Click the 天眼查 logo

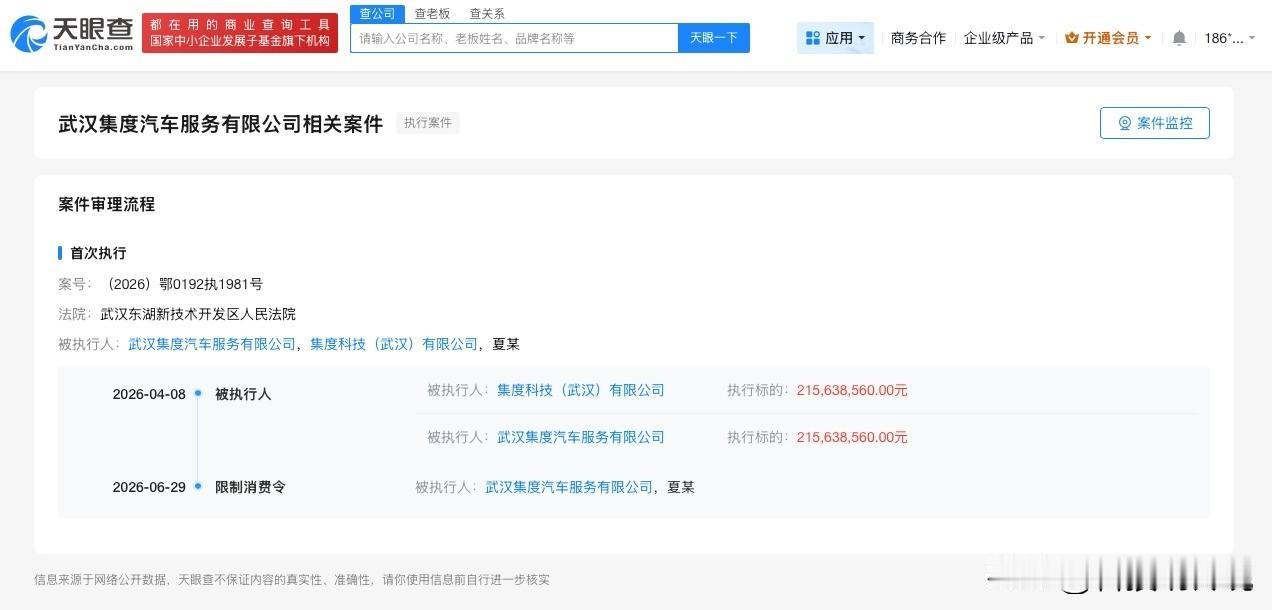click(71, 33)
